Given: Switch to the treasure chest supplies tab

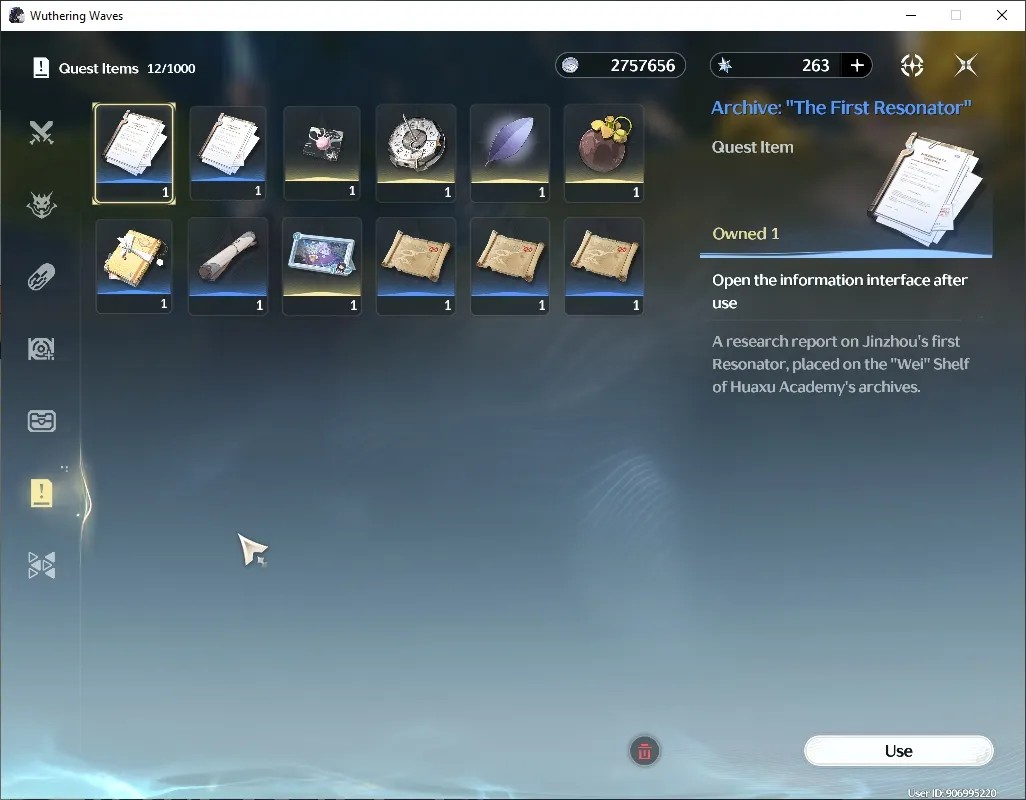Looking at the screenshot, I should click(41, 421).
